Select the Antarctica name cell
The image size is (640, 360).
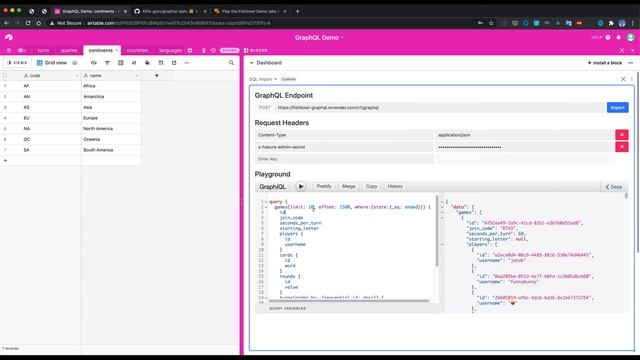click(111, 97)
